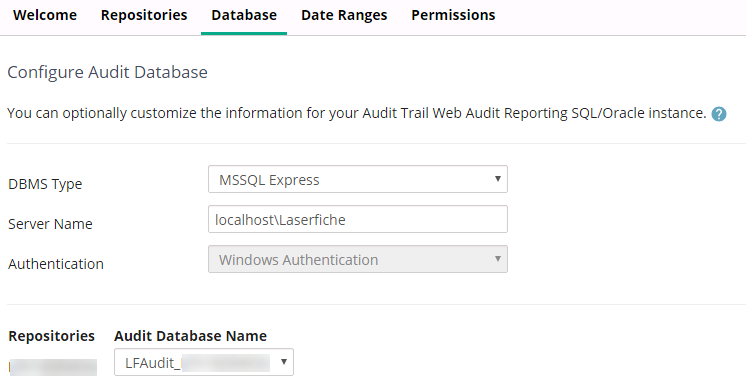
Task: Click the DBMS Type label
Action: click(45, 184)
